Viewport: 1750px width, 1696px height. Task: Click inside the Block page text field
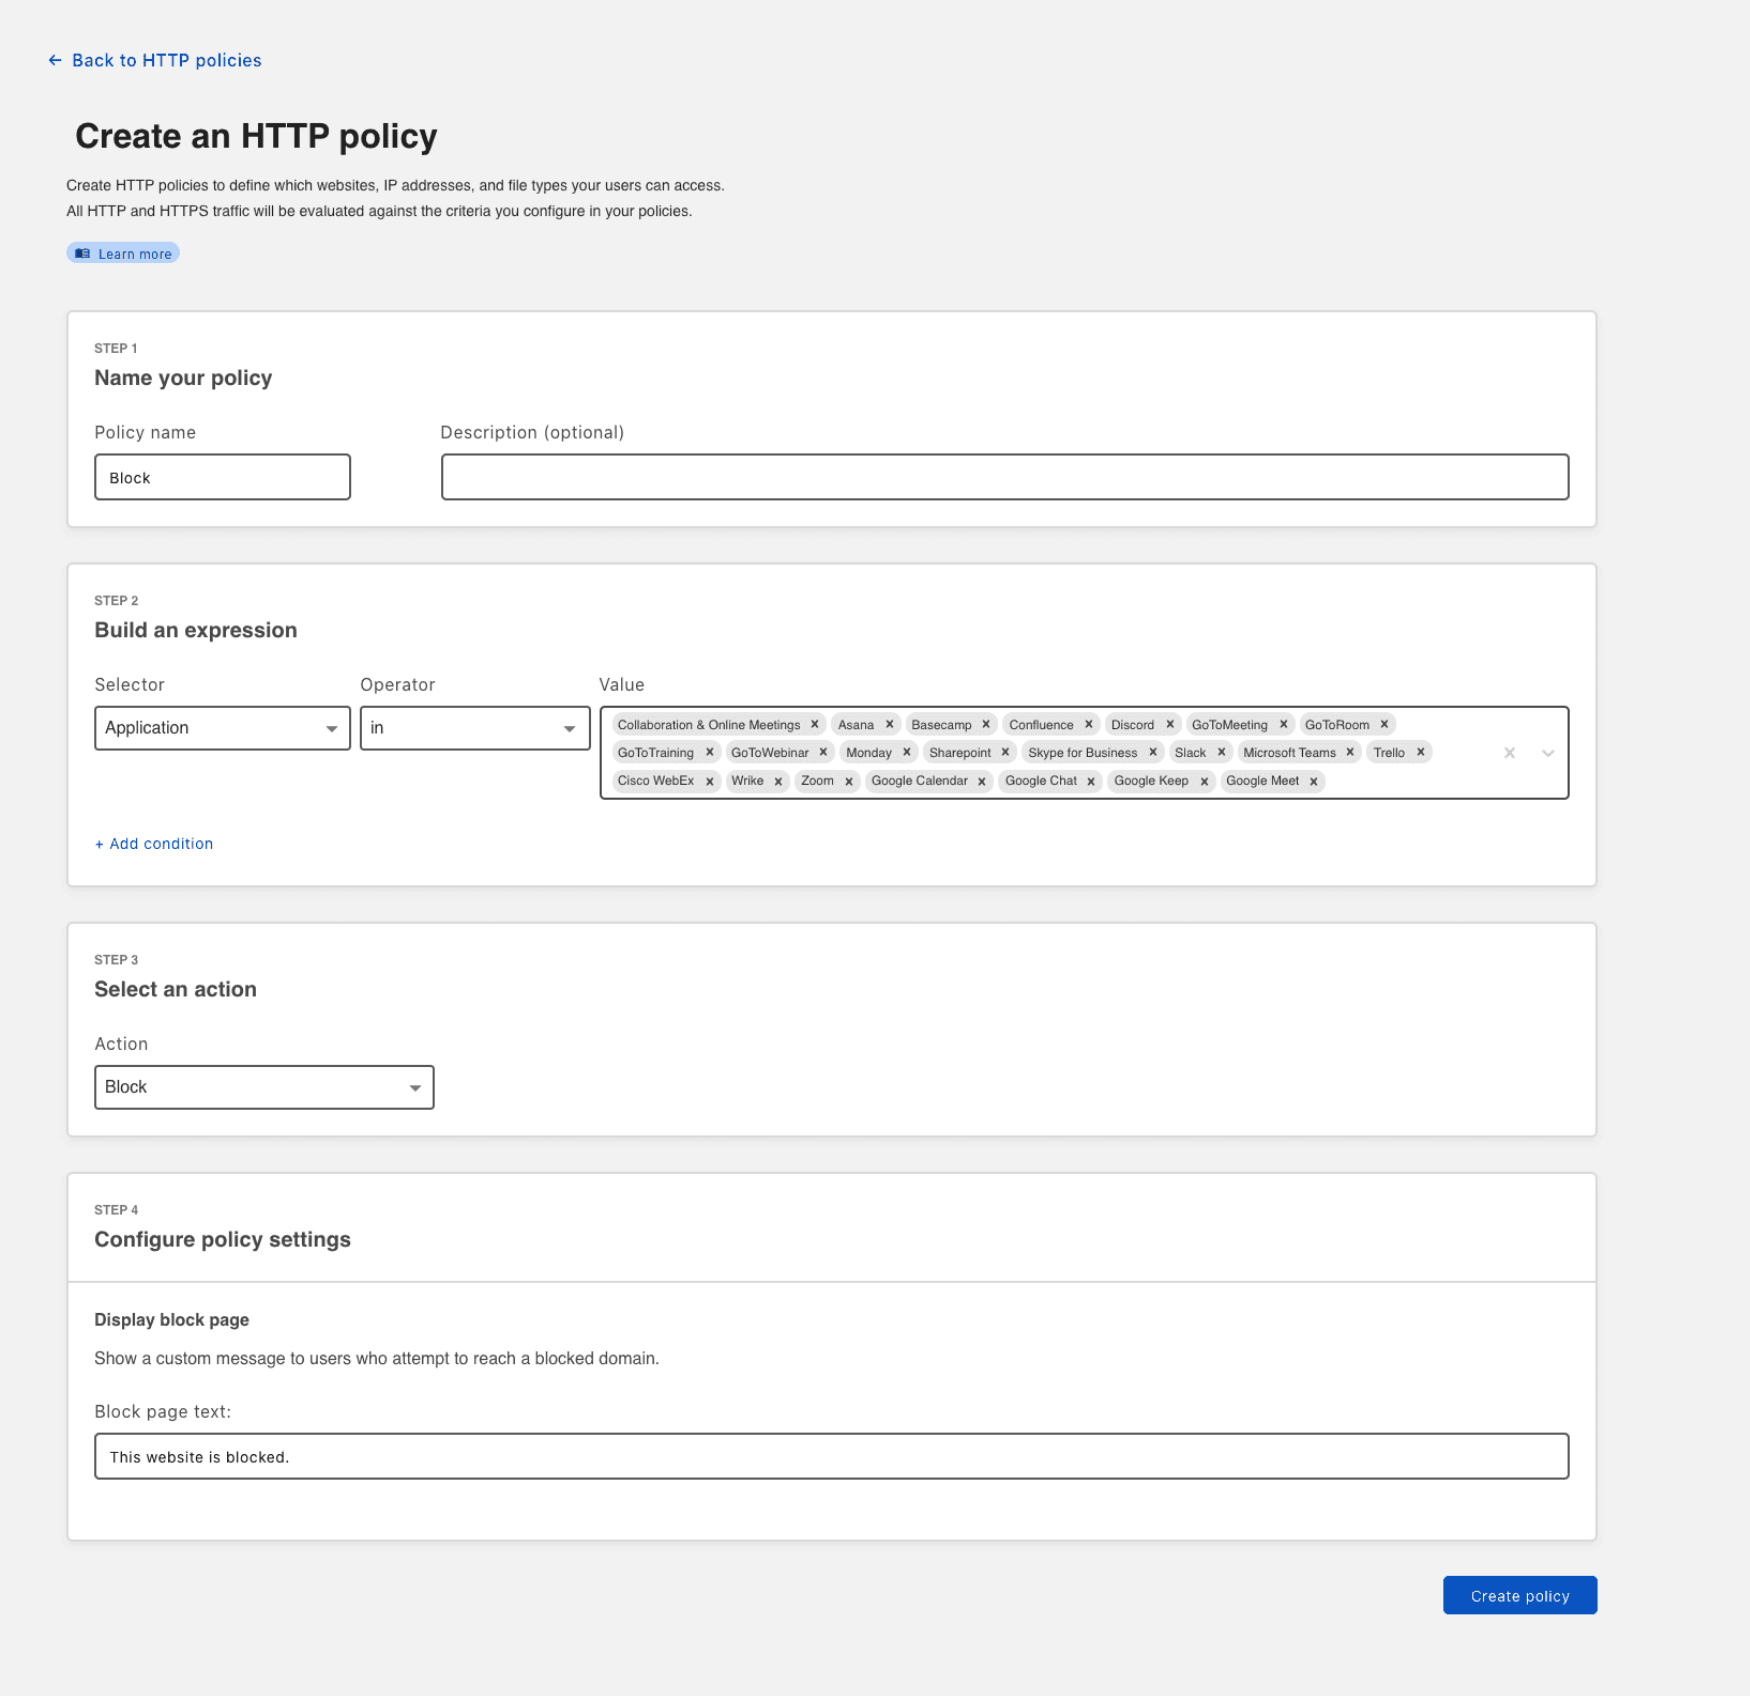[x=830, y=1456]
